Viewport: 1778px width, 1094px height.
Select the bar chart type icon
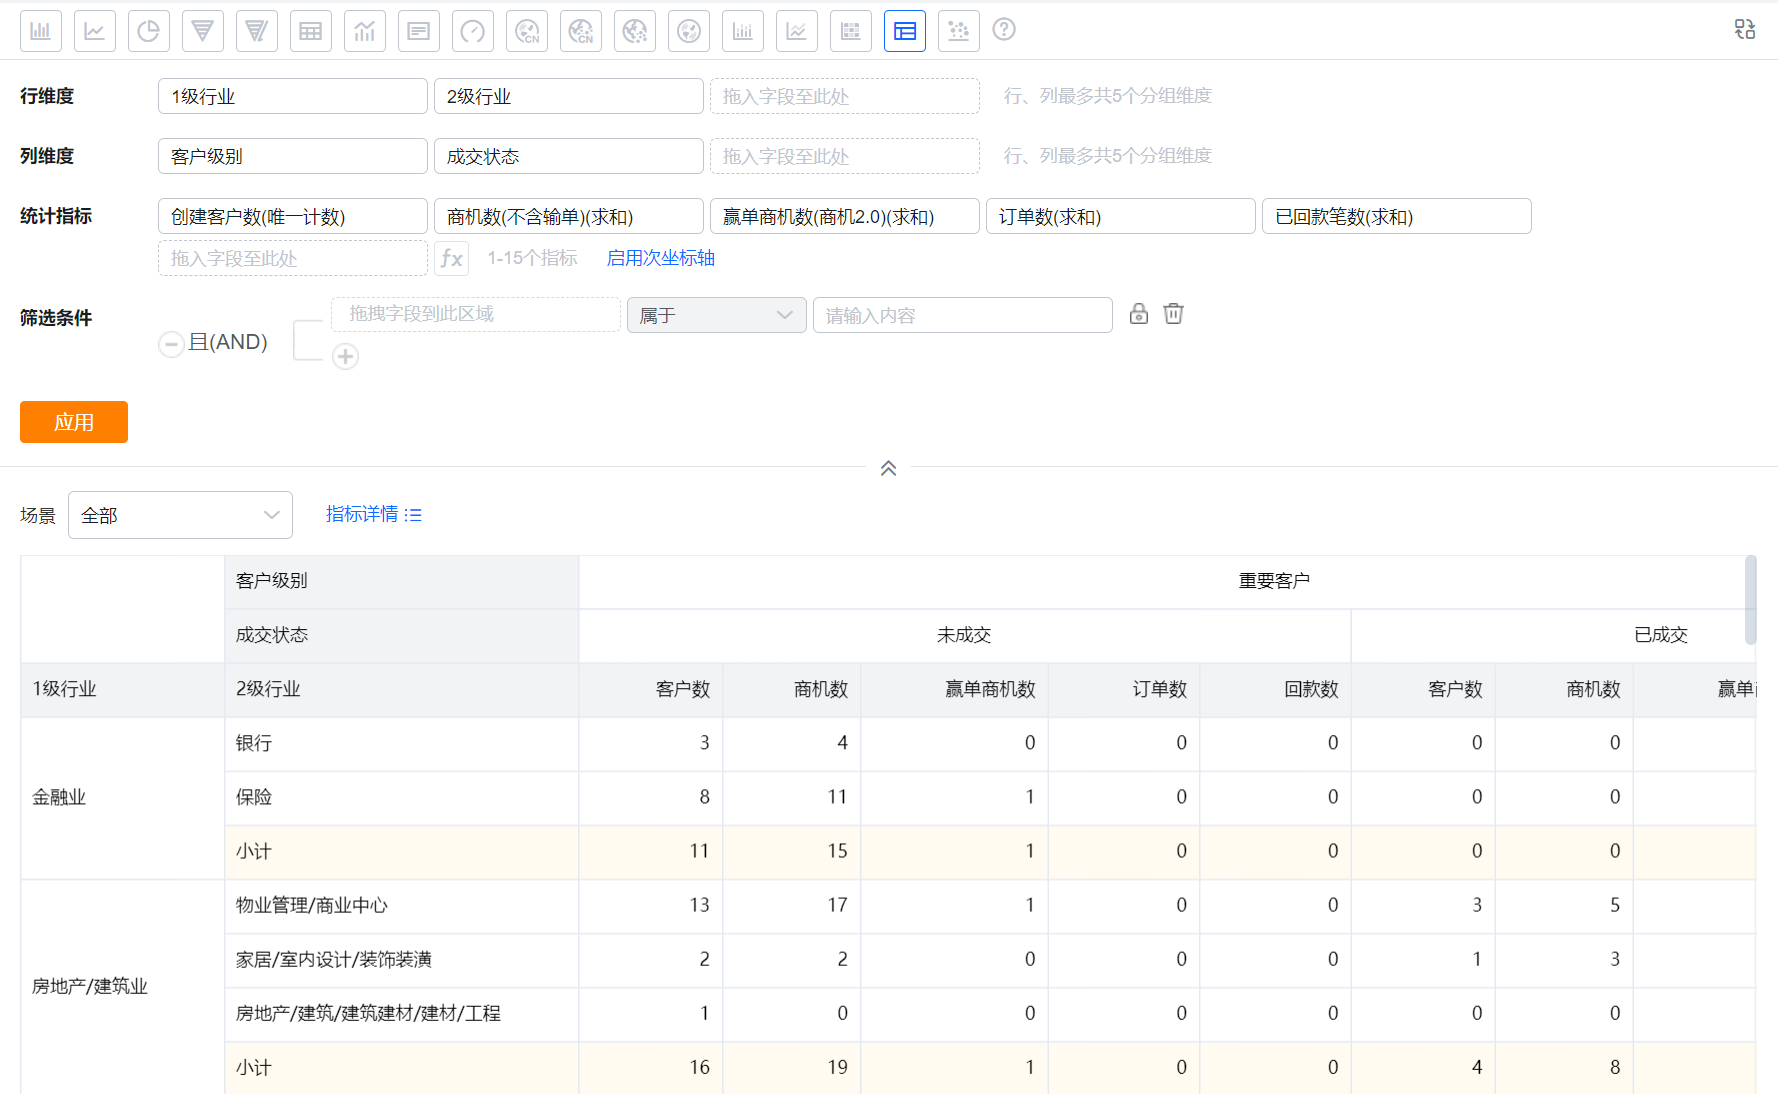41,31
